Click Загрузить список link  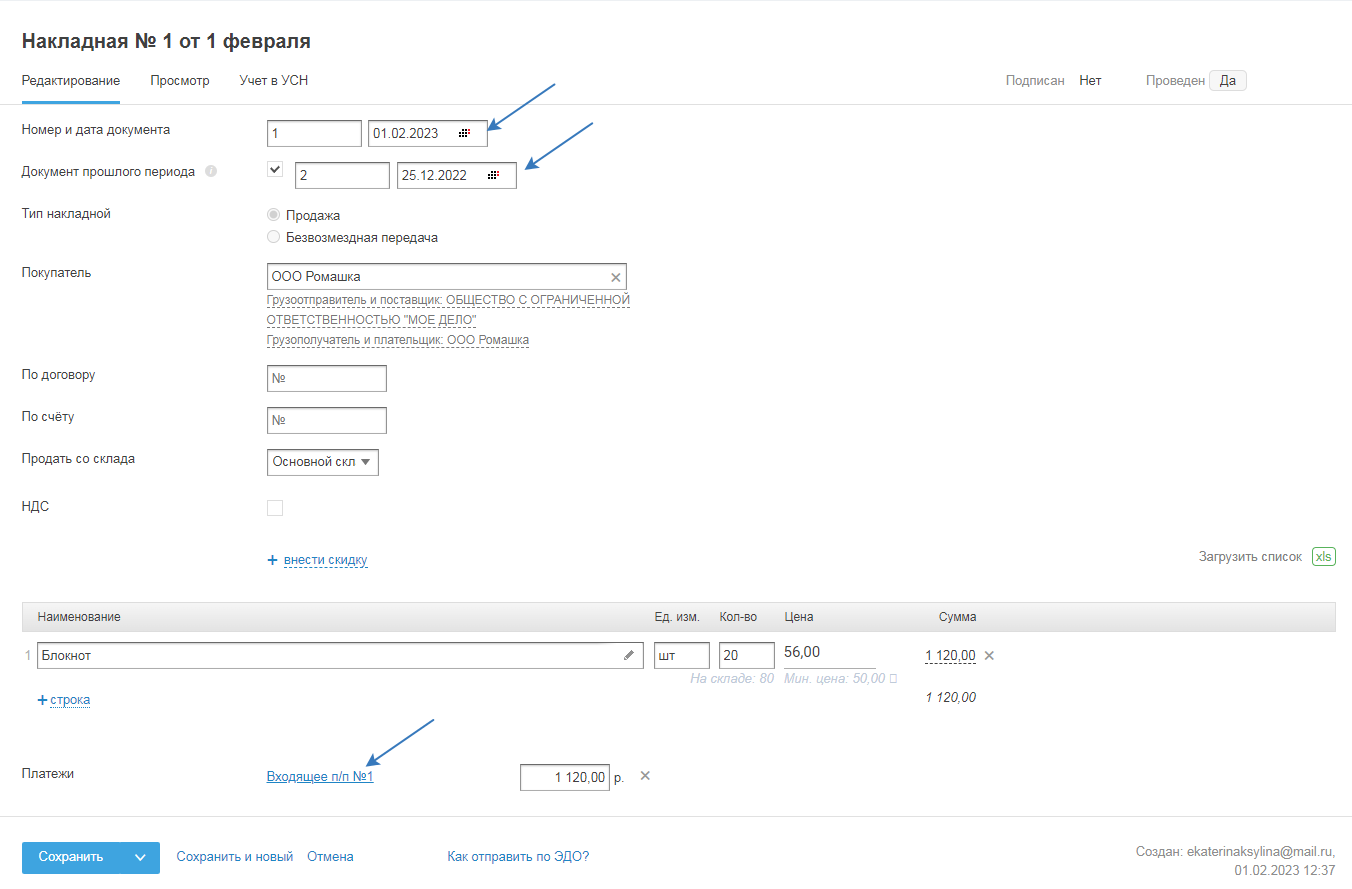[x=1251, y=557]
